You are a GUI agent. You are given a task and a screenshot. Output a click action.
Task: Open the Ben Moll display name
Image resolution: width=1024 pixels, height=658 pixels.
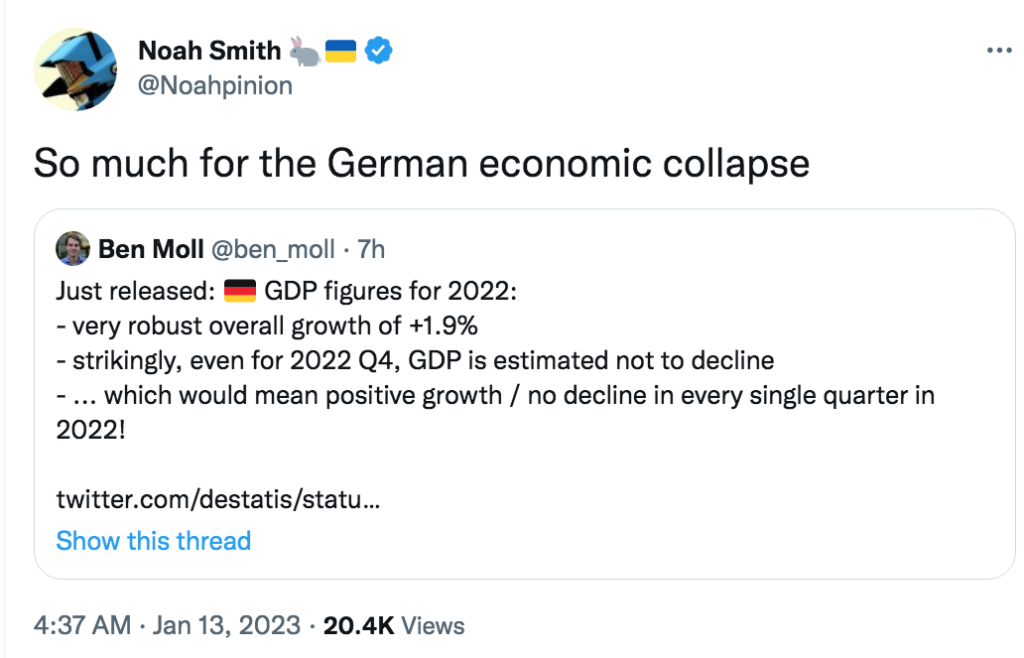pos(151,249)
